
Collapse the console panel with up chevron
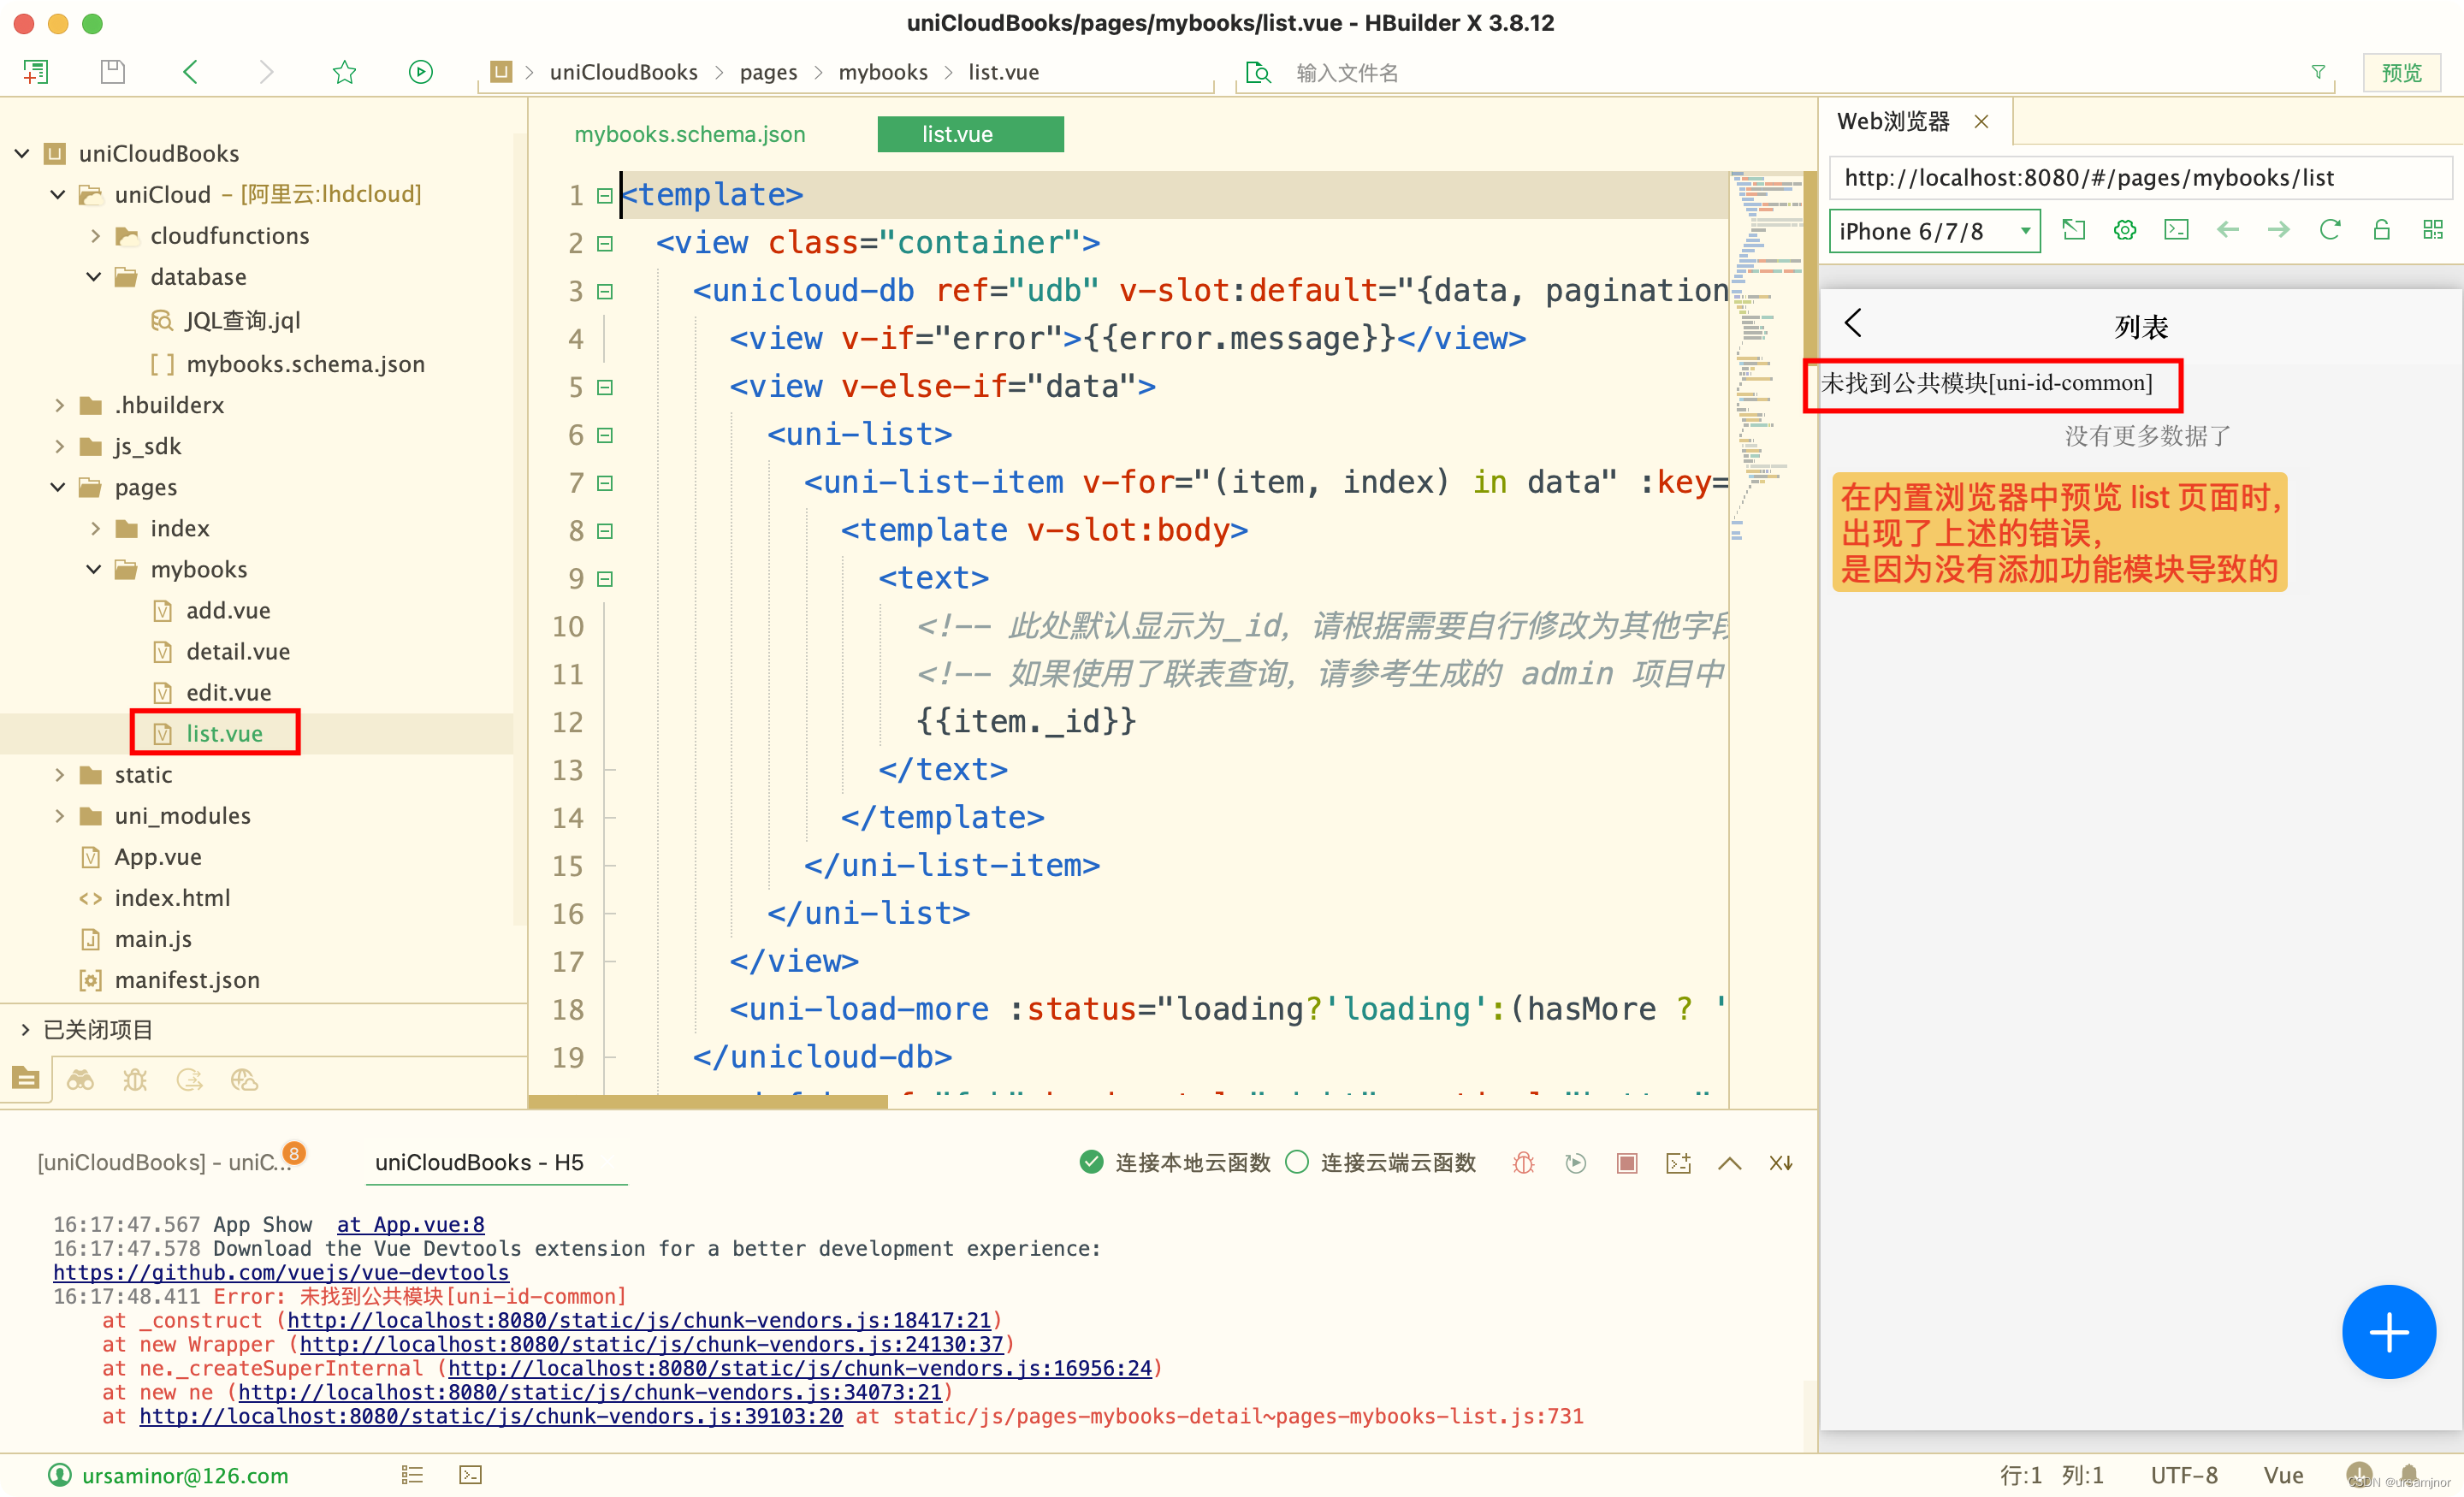(x=1729, y=1163)
